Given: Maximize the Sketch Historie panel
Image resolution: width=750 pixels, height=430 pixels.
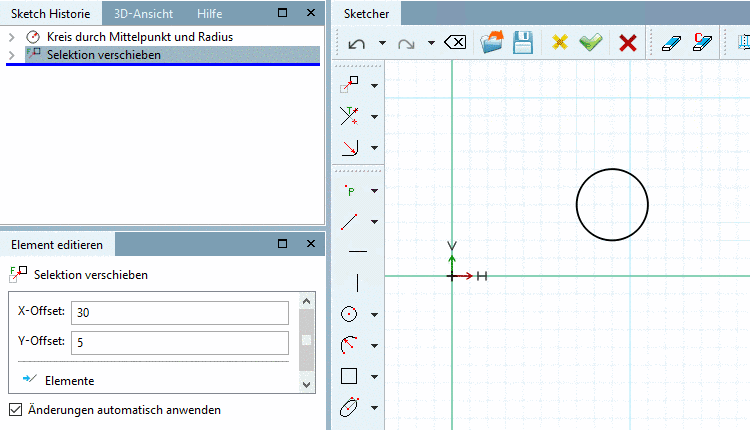Looking at the screenshot, I should (283, 13).
